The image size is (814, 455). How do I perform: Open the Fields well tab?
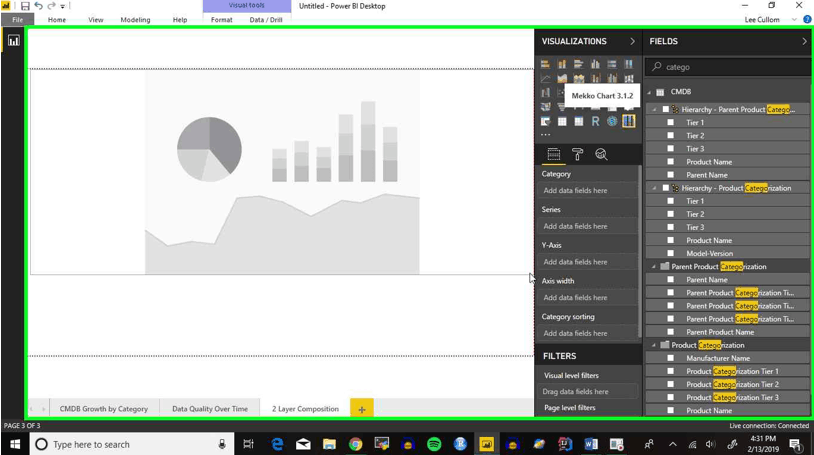pos(553,154)
